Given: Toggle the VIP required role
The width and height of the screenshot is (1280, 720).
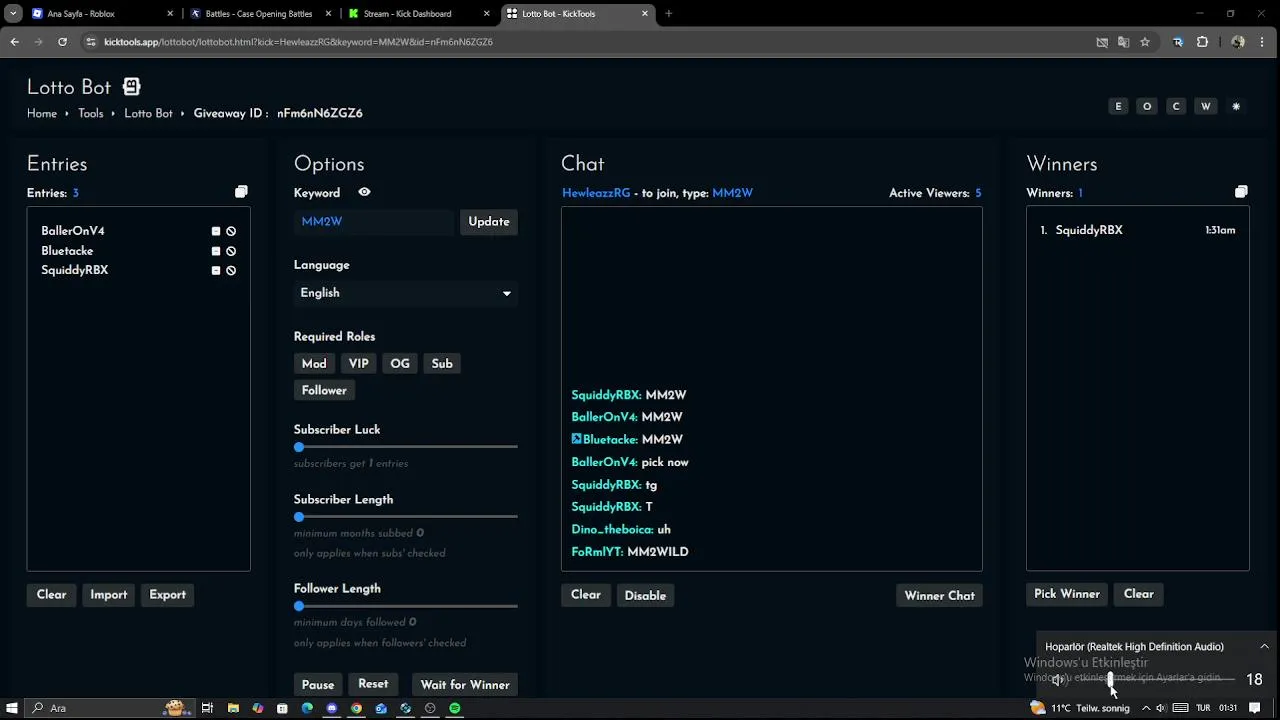Looking at the screenshot, I should tap(358, 364).
